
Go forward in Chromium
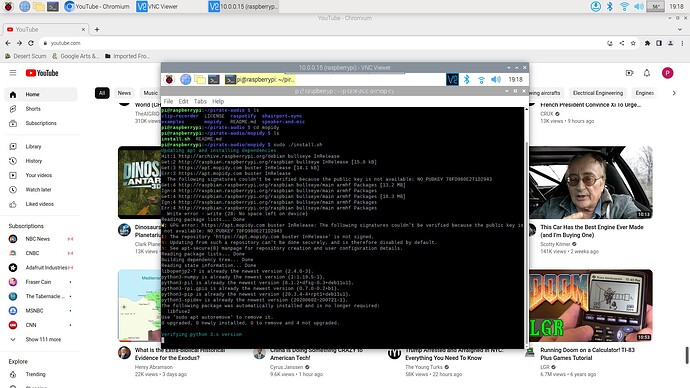click(x=19, y=43)
